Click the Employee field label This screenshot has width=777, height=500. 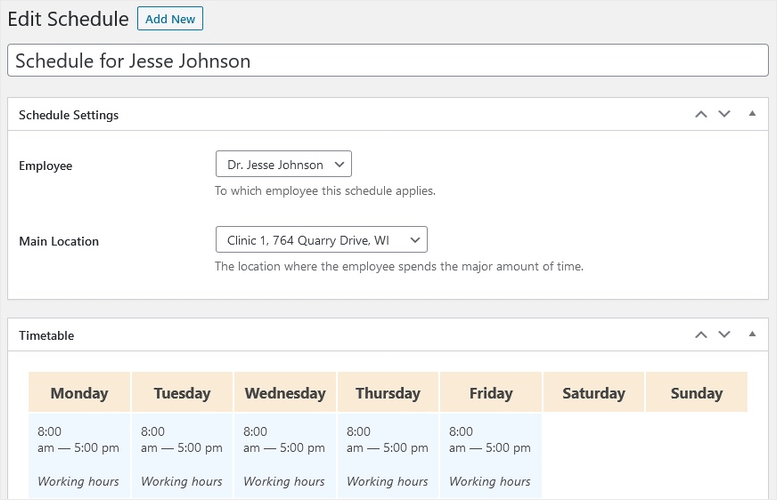coord(46,166)
